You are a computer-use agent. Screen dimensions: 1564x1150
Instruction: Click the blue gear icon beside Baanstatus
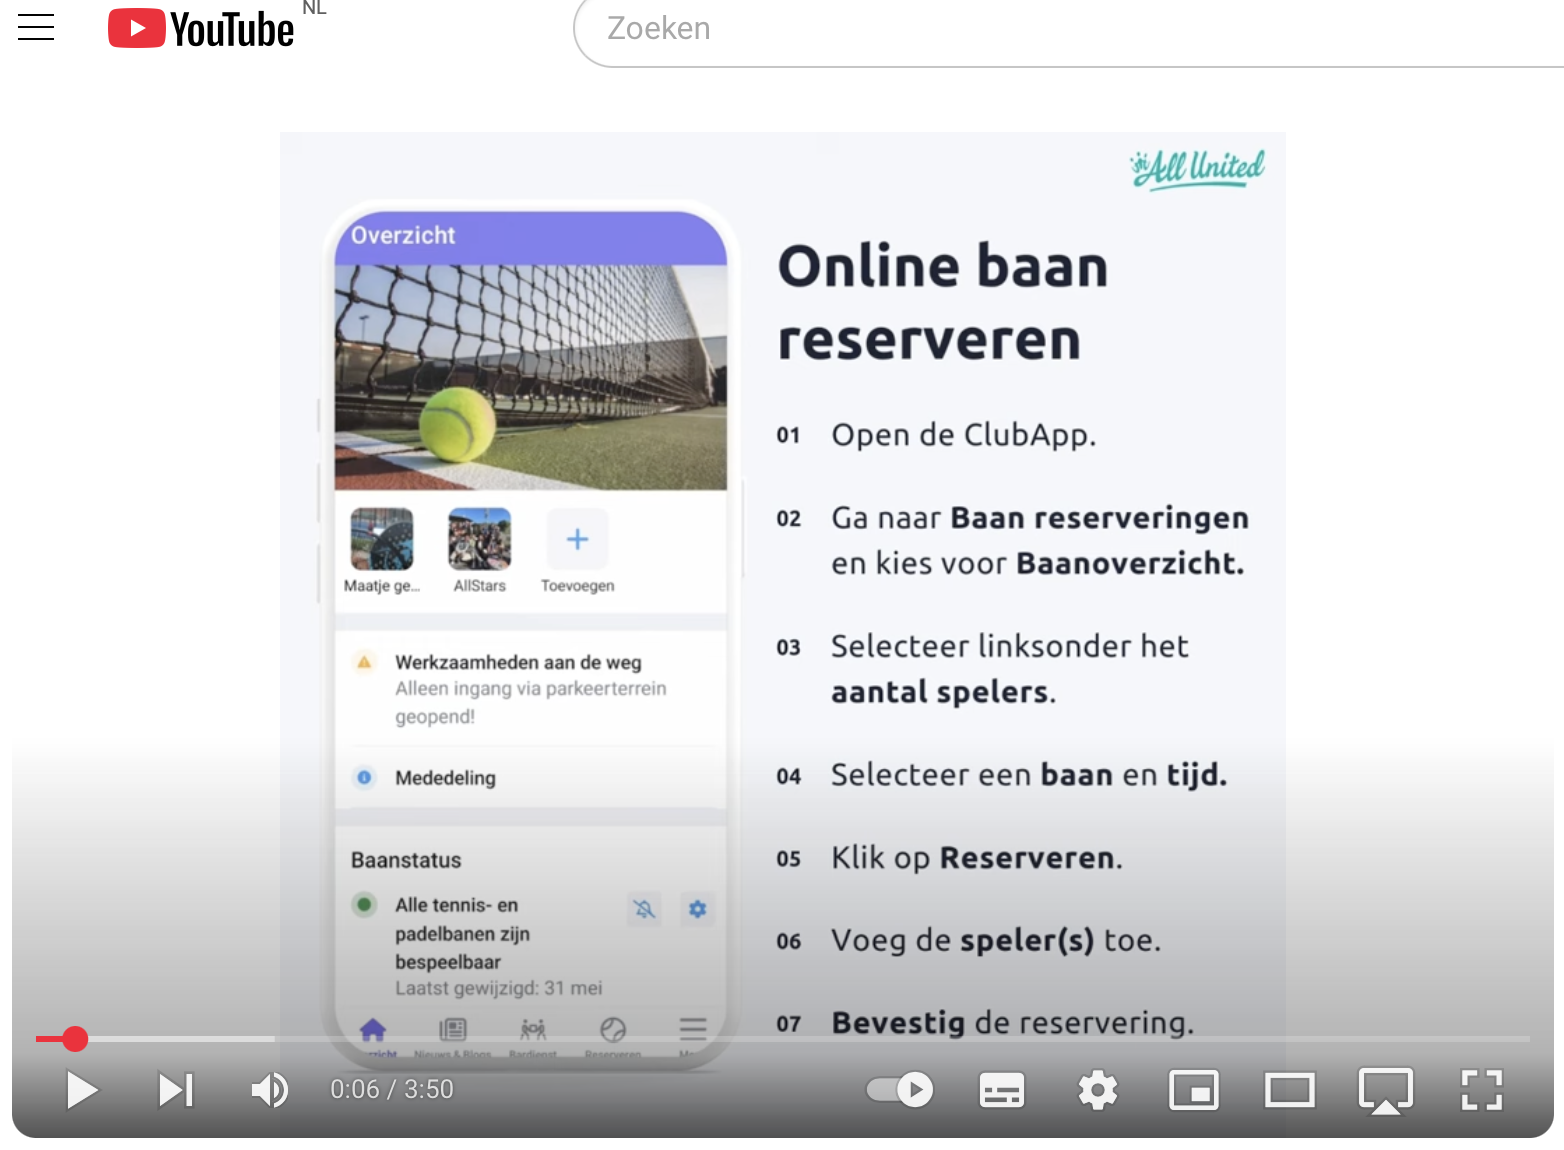pos(697,909)
